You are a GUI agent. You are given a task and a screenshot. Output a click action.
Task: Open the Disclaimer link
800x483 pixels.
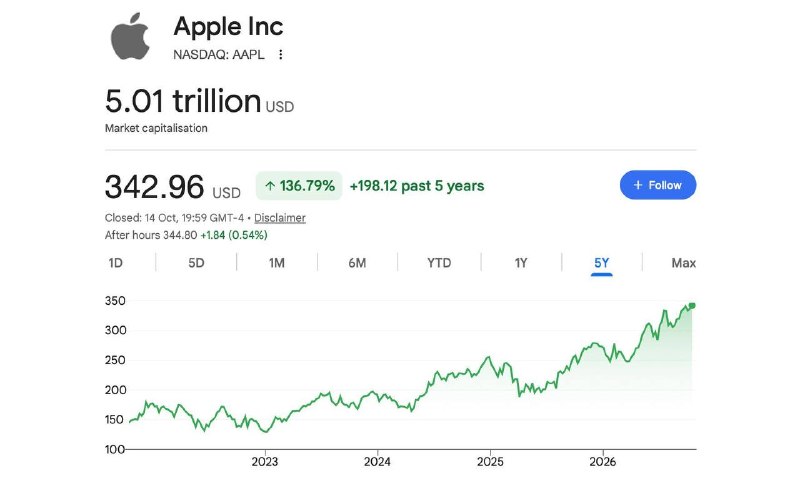click(280, 218)
